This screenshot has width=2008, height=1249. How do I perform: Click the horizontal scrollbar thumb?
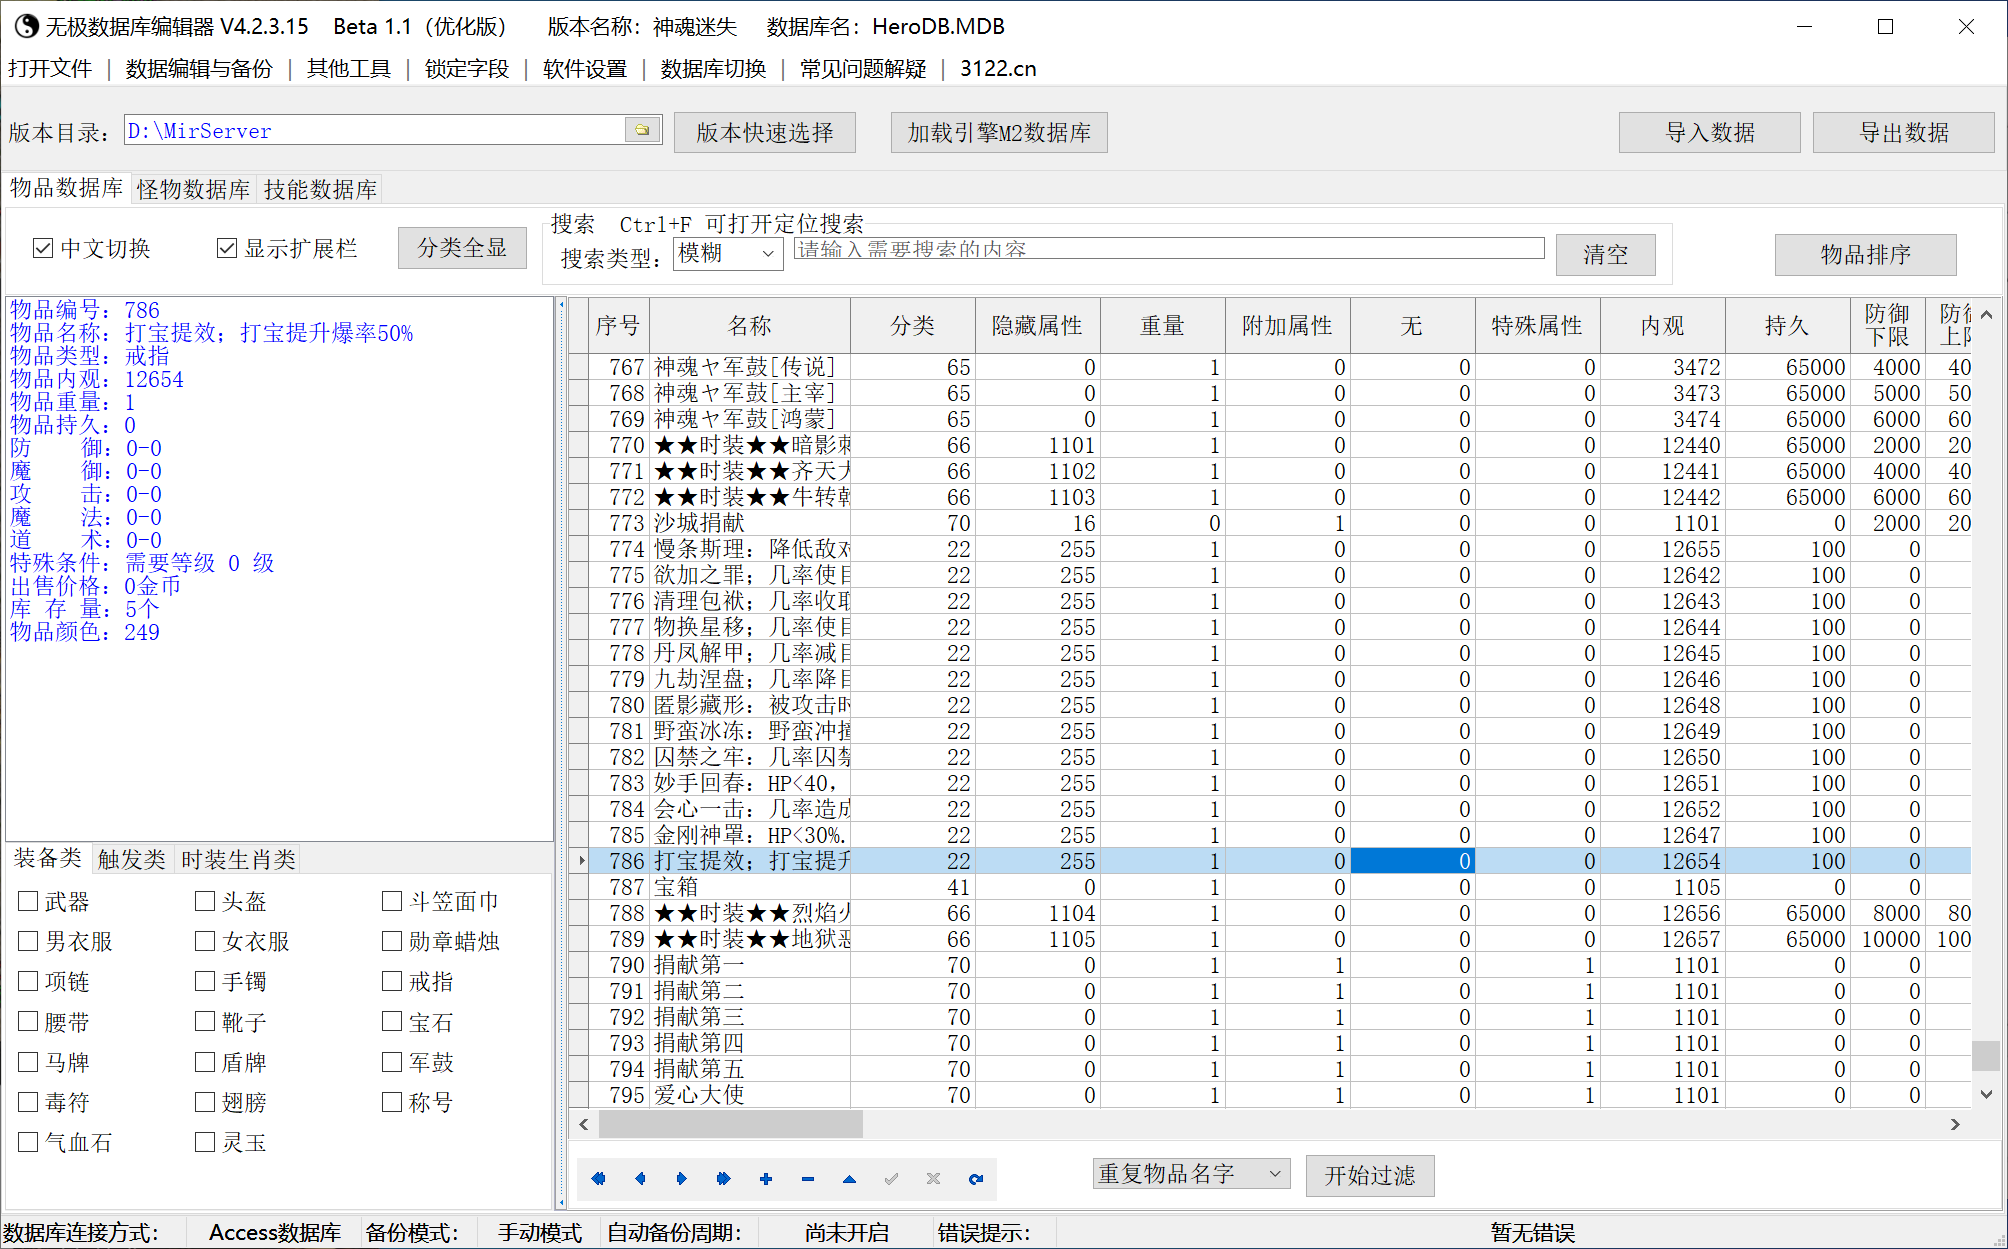pos(730,1124)
